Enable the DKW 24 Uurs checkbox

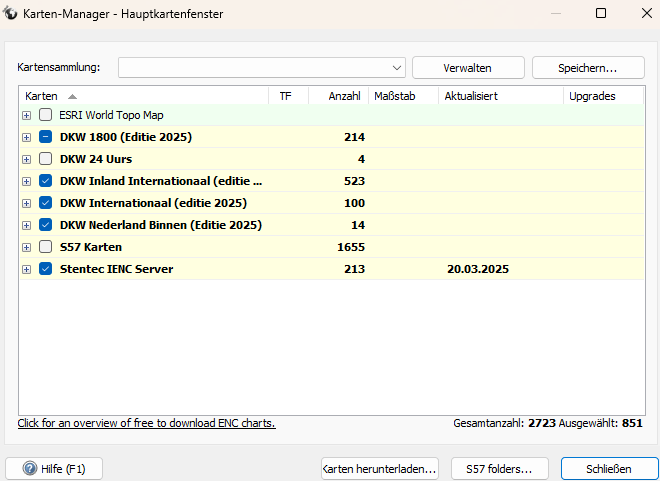click(46, 159)
